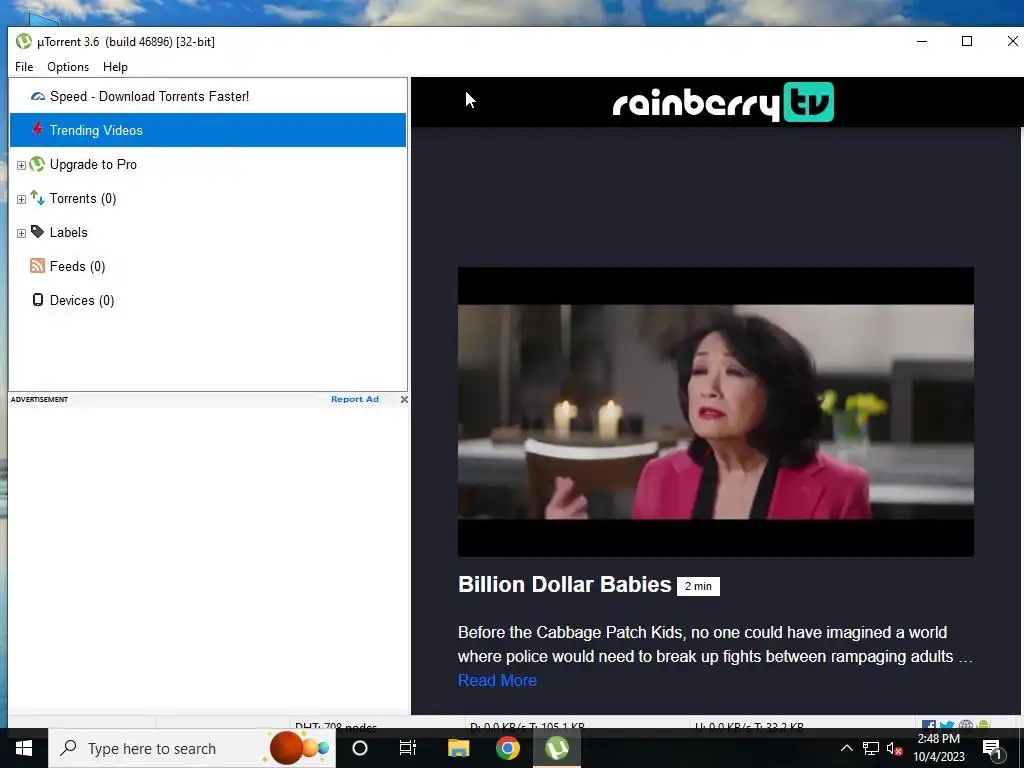Select Torrents (0) in the sidebar
1024x768 pixels.
(83, 199)
